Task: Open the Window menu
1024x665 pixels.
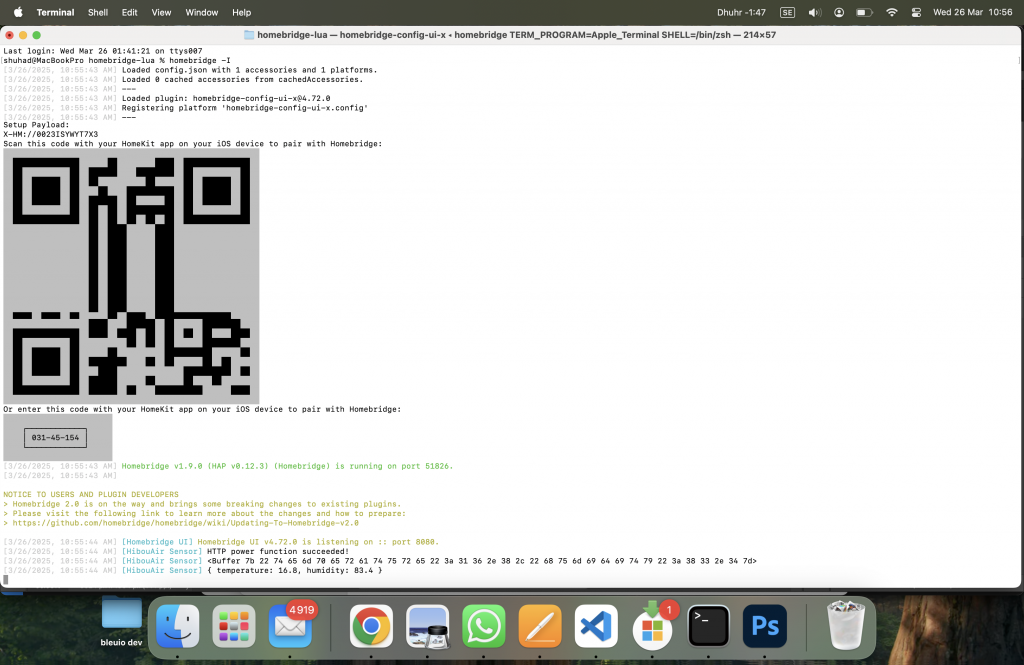Action: click(x=202, y=12)
